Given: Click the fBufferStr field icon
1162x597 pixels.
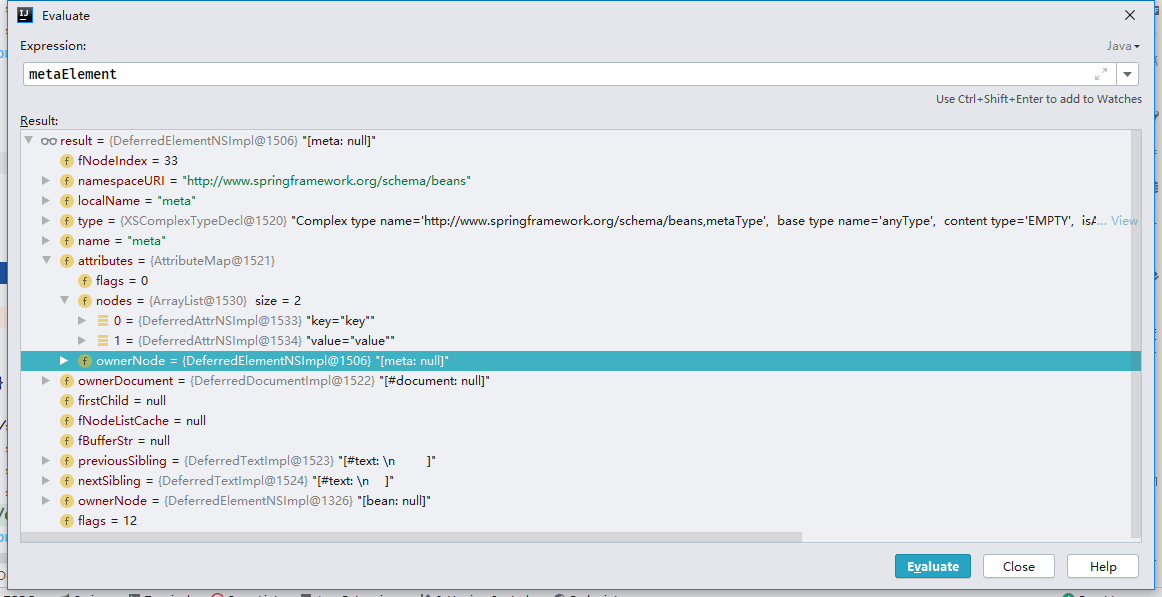Looking at the screenshot, I should coord(66,441).
